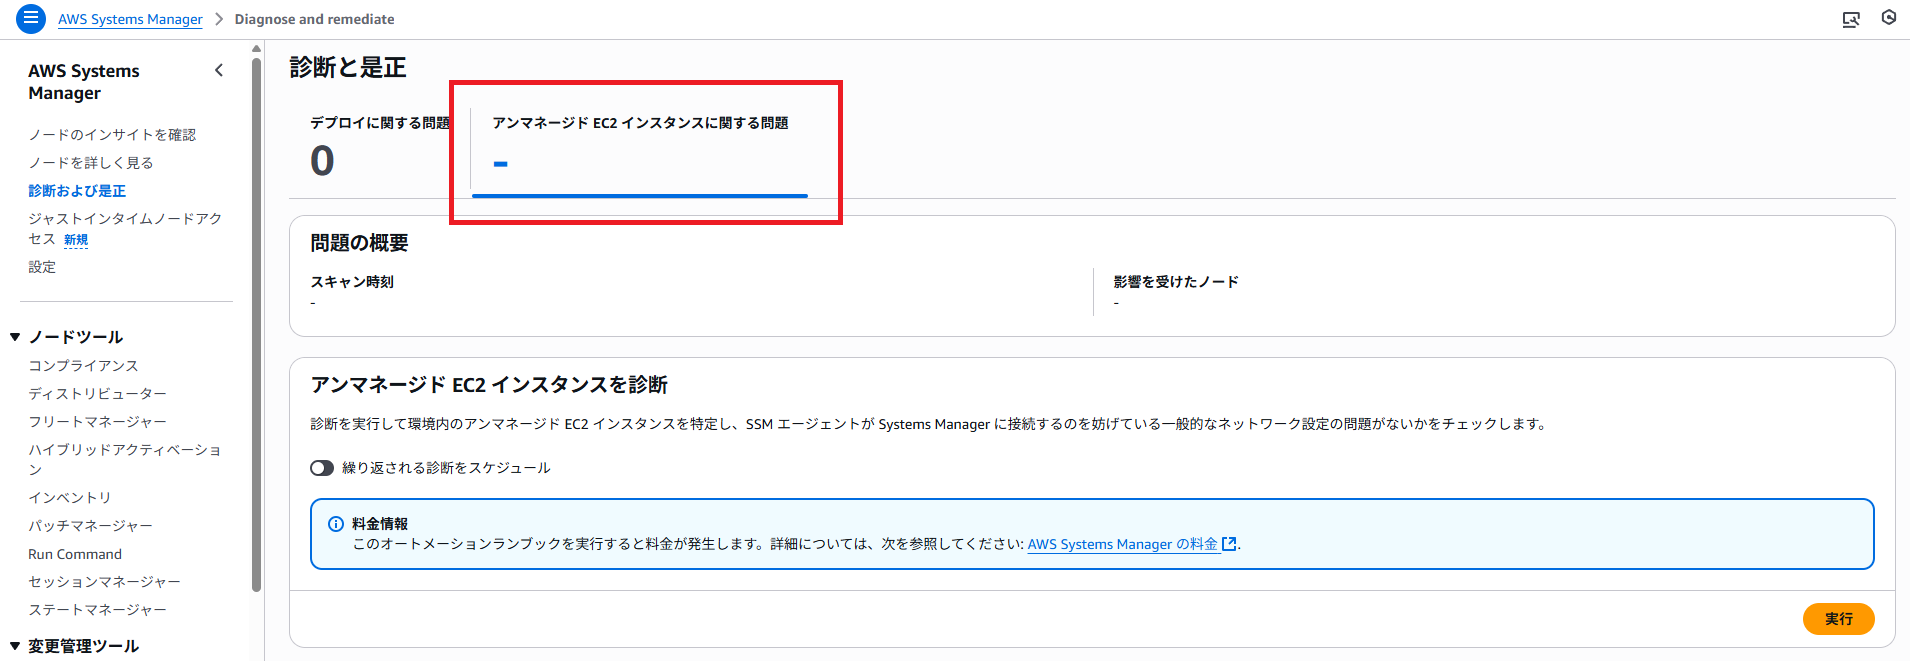The image size is (1910, 661).
Task: Open ノードのインサイトを確認 in sidebar
Action: [x=112, y=134]
